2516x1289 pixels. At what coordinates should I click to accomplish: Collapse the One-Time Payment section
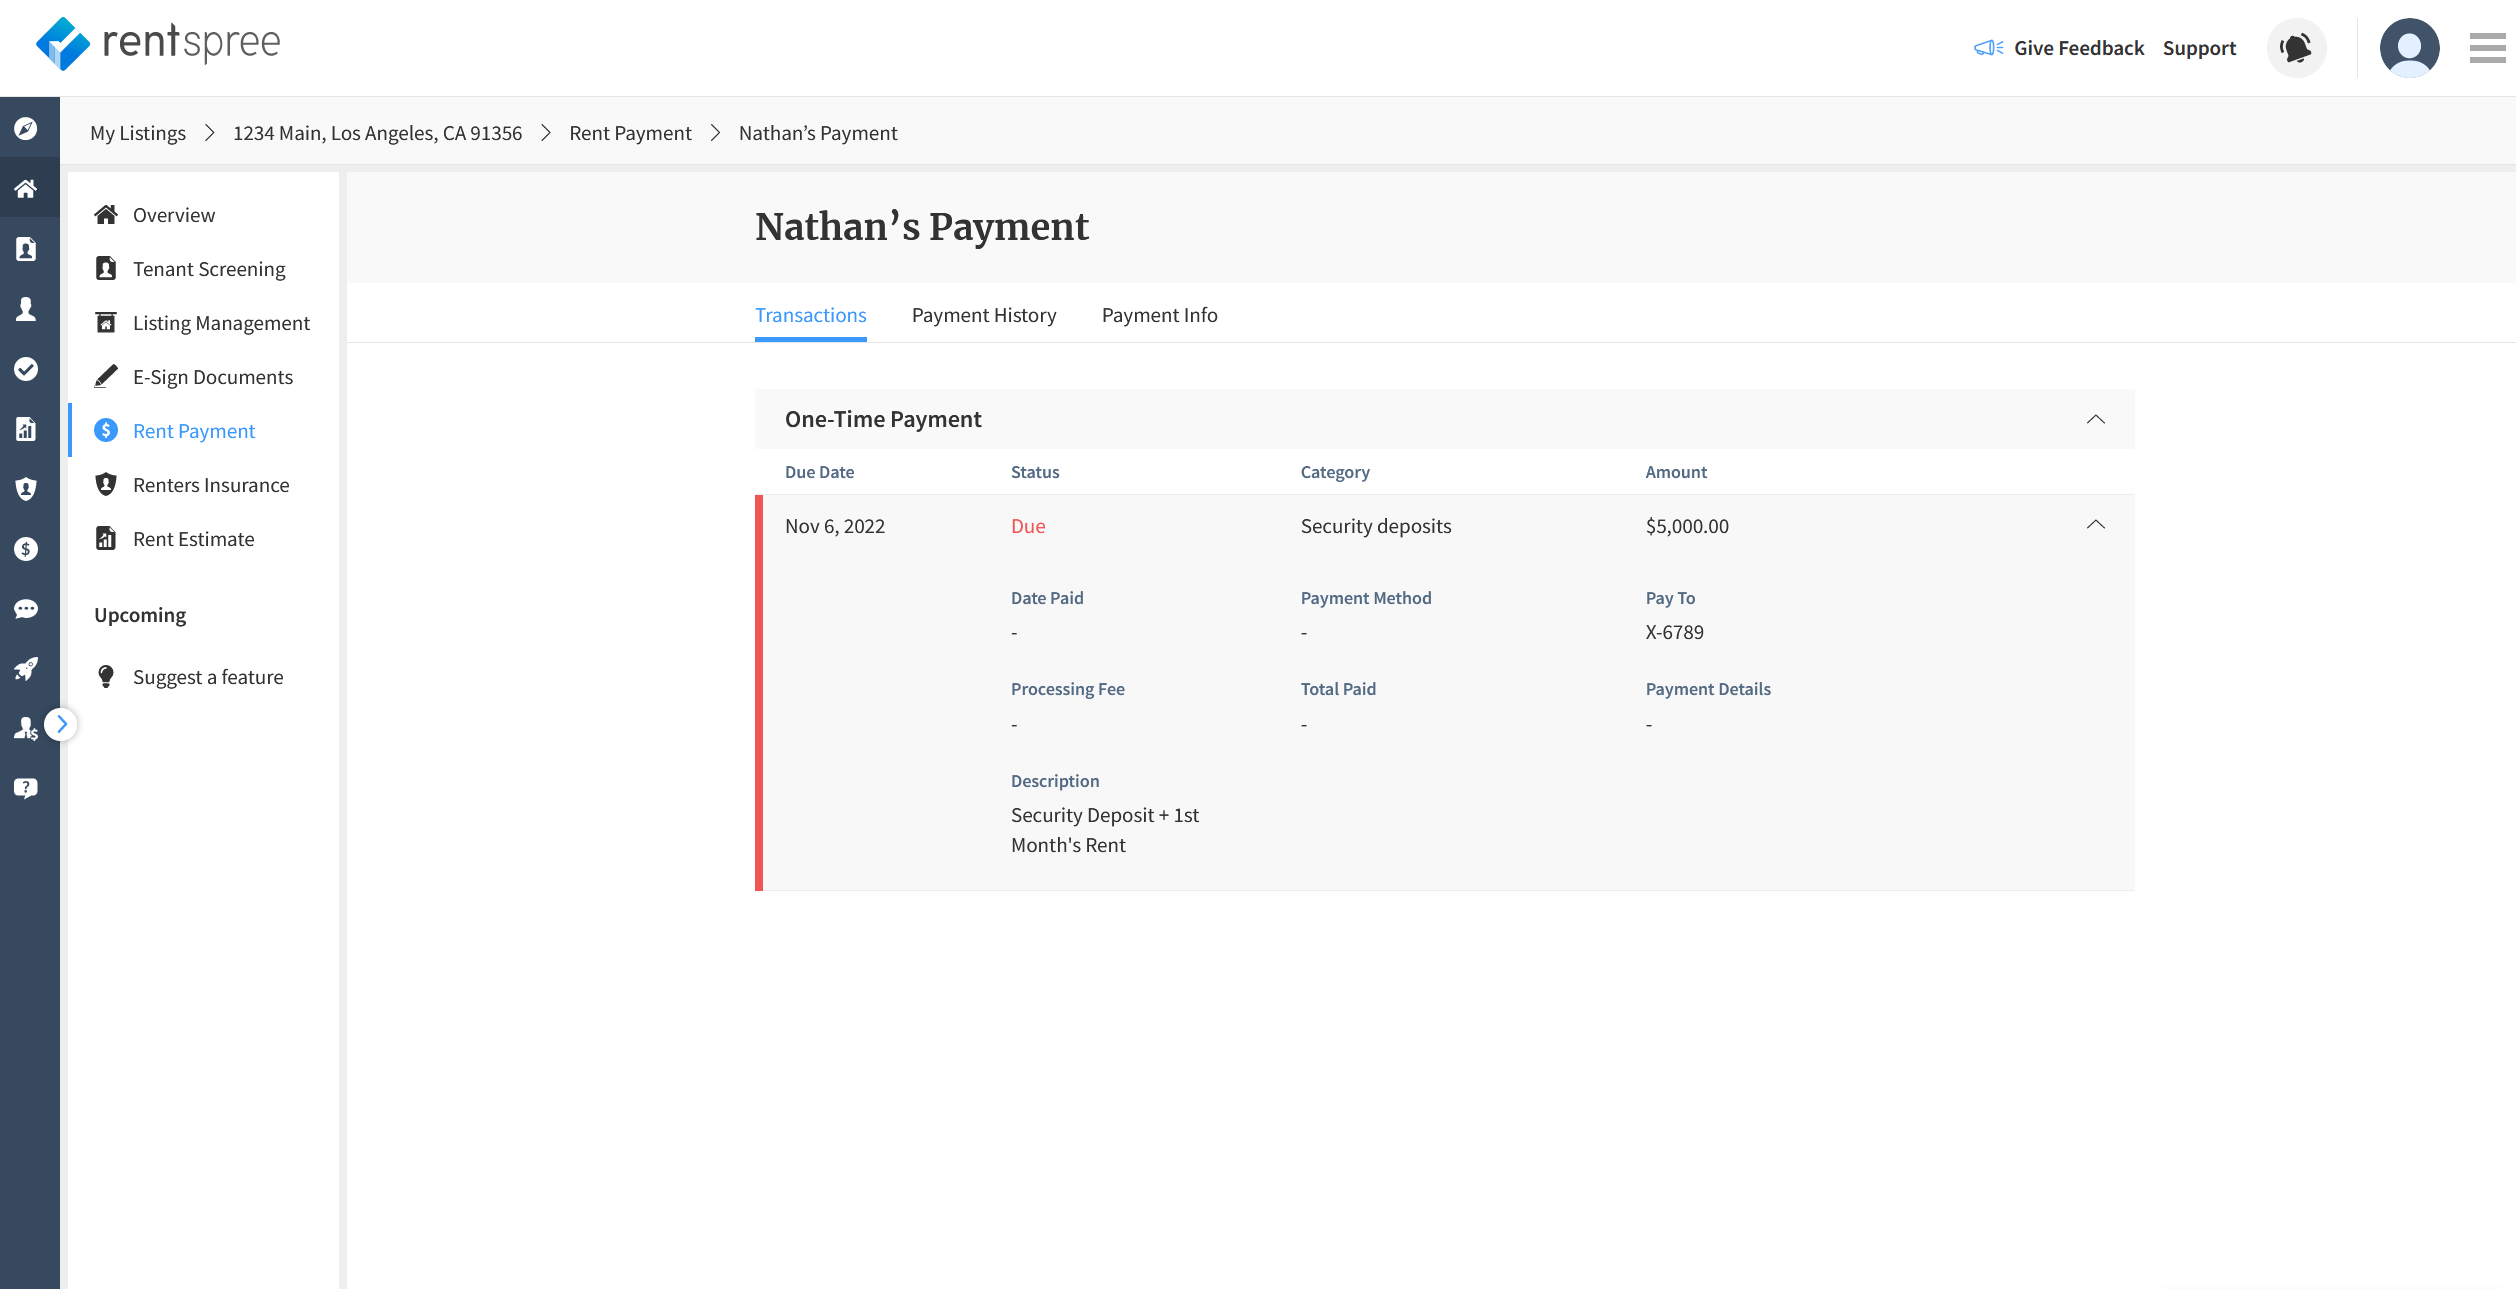pyautogui.click(x=2097, y=419)
